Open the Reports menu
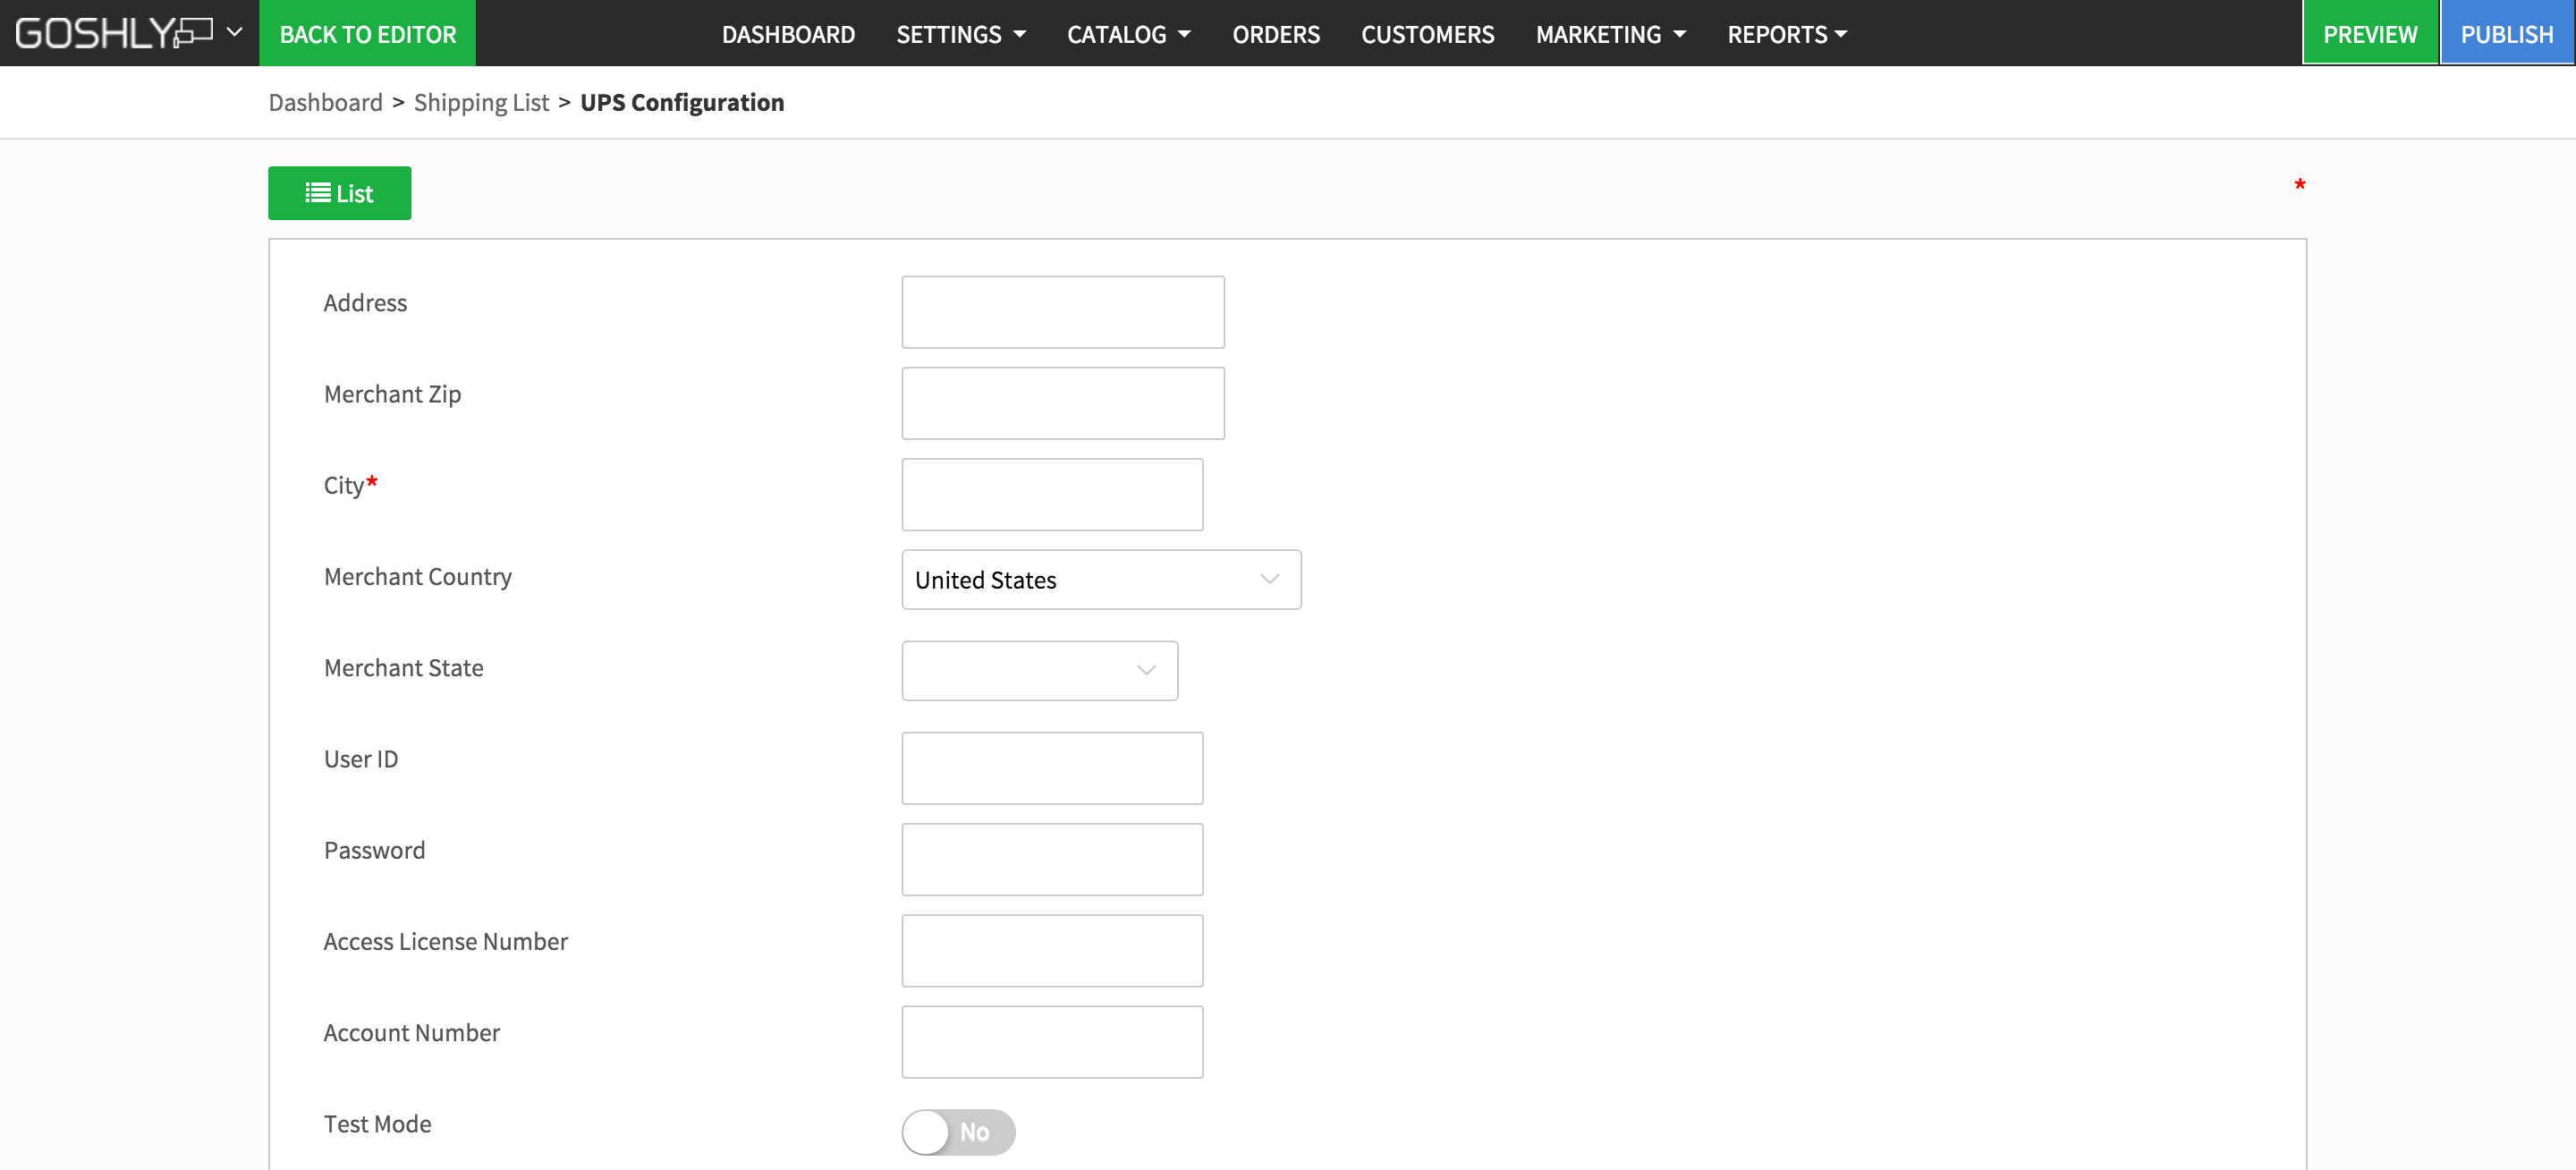Image resolution: width=2576 pixels, height=1170 pixels. point(1786,34)
